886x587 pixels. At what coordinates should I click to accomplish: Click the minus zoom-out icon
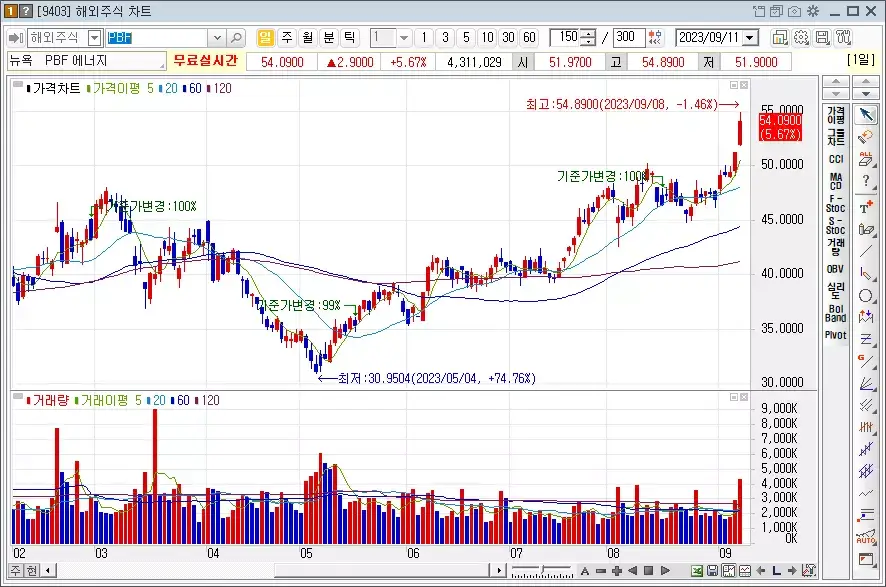click(x=601, y=571)
